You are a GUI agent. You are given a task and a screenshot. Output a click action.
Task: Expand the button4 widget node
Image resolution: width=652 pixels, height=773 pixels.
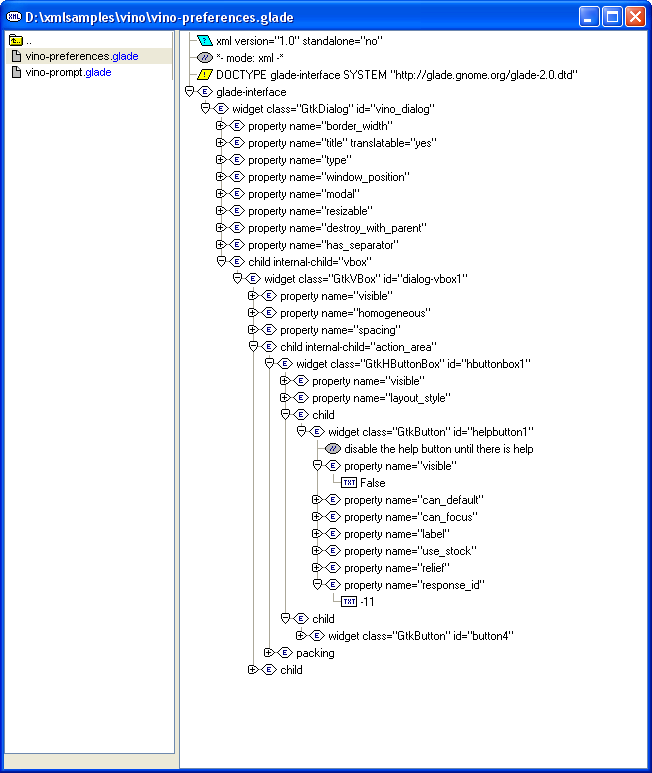point(302,636)
